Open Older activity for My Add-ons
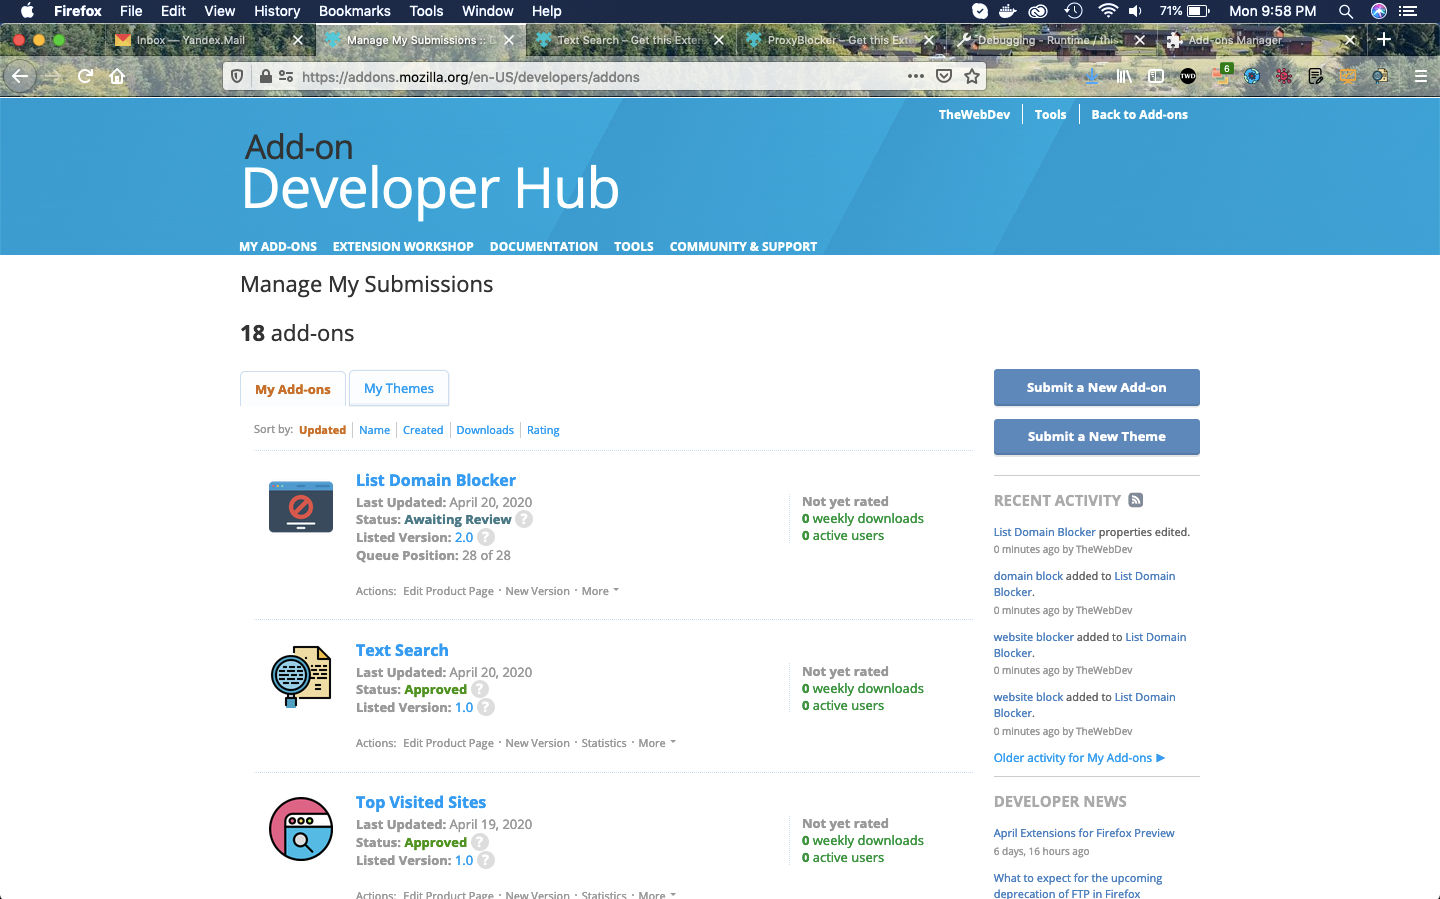 click(x=1079, y=758)
